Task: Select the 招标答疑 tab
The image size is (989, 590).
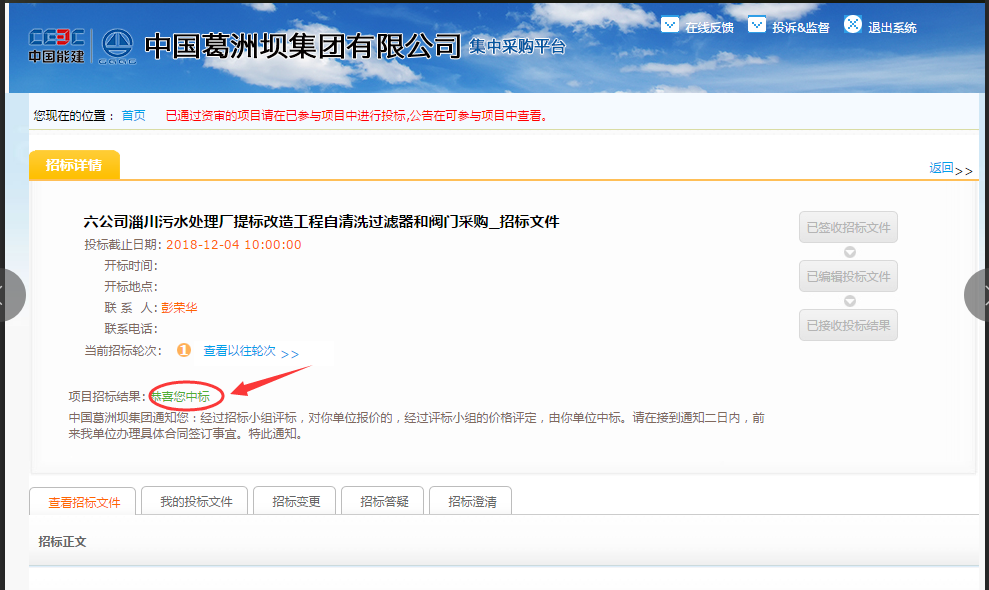Action: pyautogui.click(x=384, y=501)
